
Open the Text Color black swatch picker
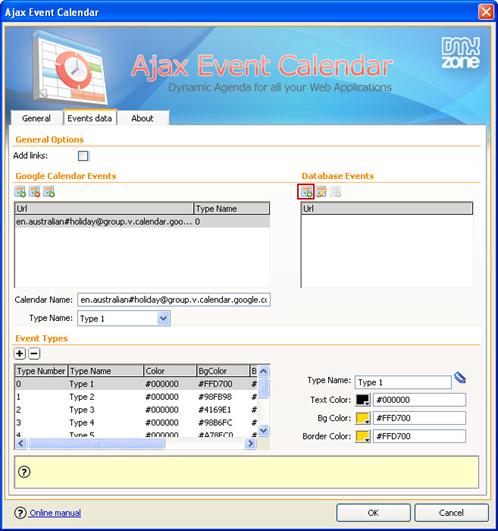click(x=363, y=400)
